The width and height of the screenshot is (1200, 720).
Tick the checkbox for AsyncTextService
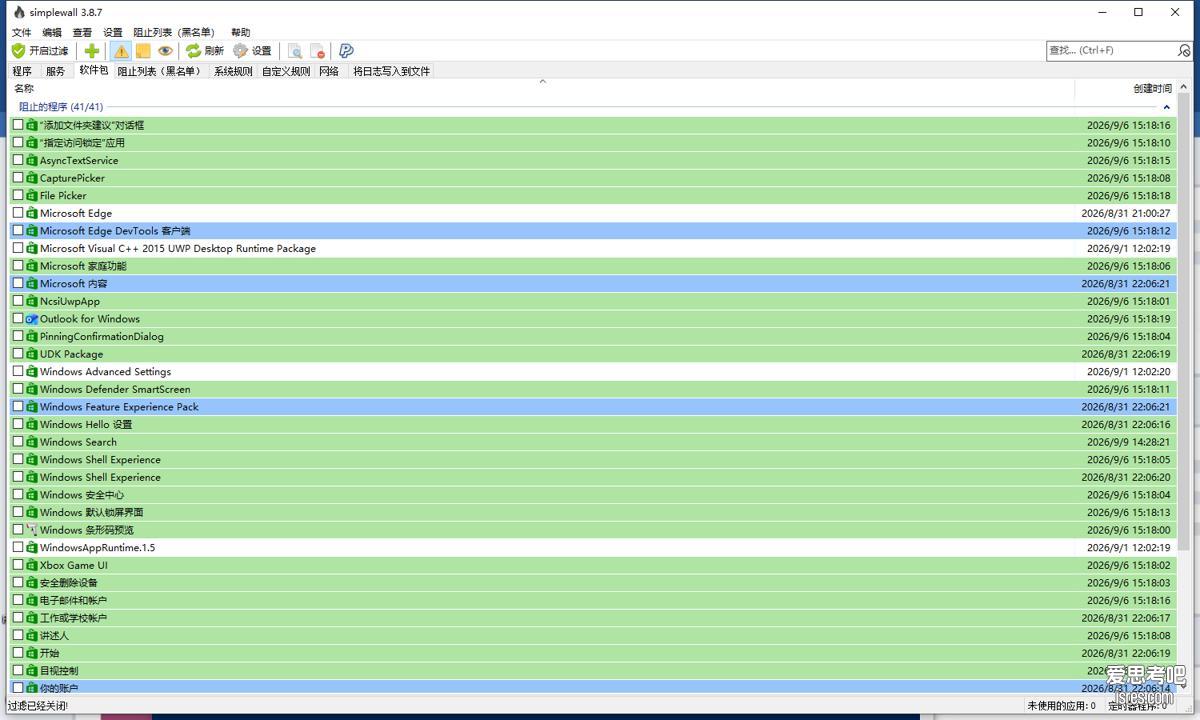18,160
